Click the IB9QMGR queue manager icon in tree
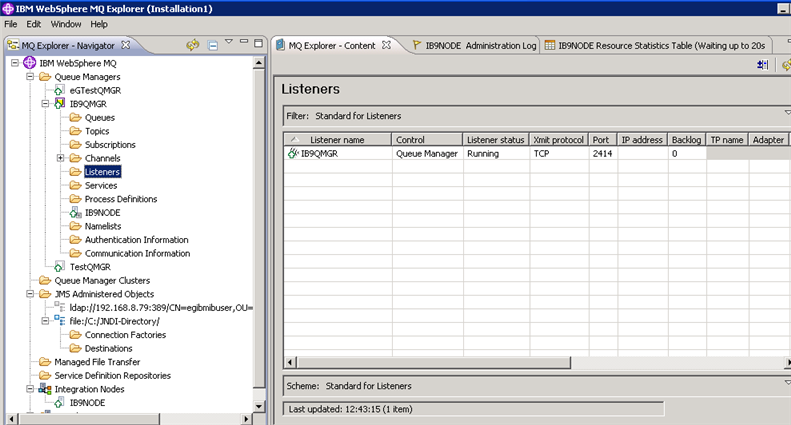 [x=60, y=103]
